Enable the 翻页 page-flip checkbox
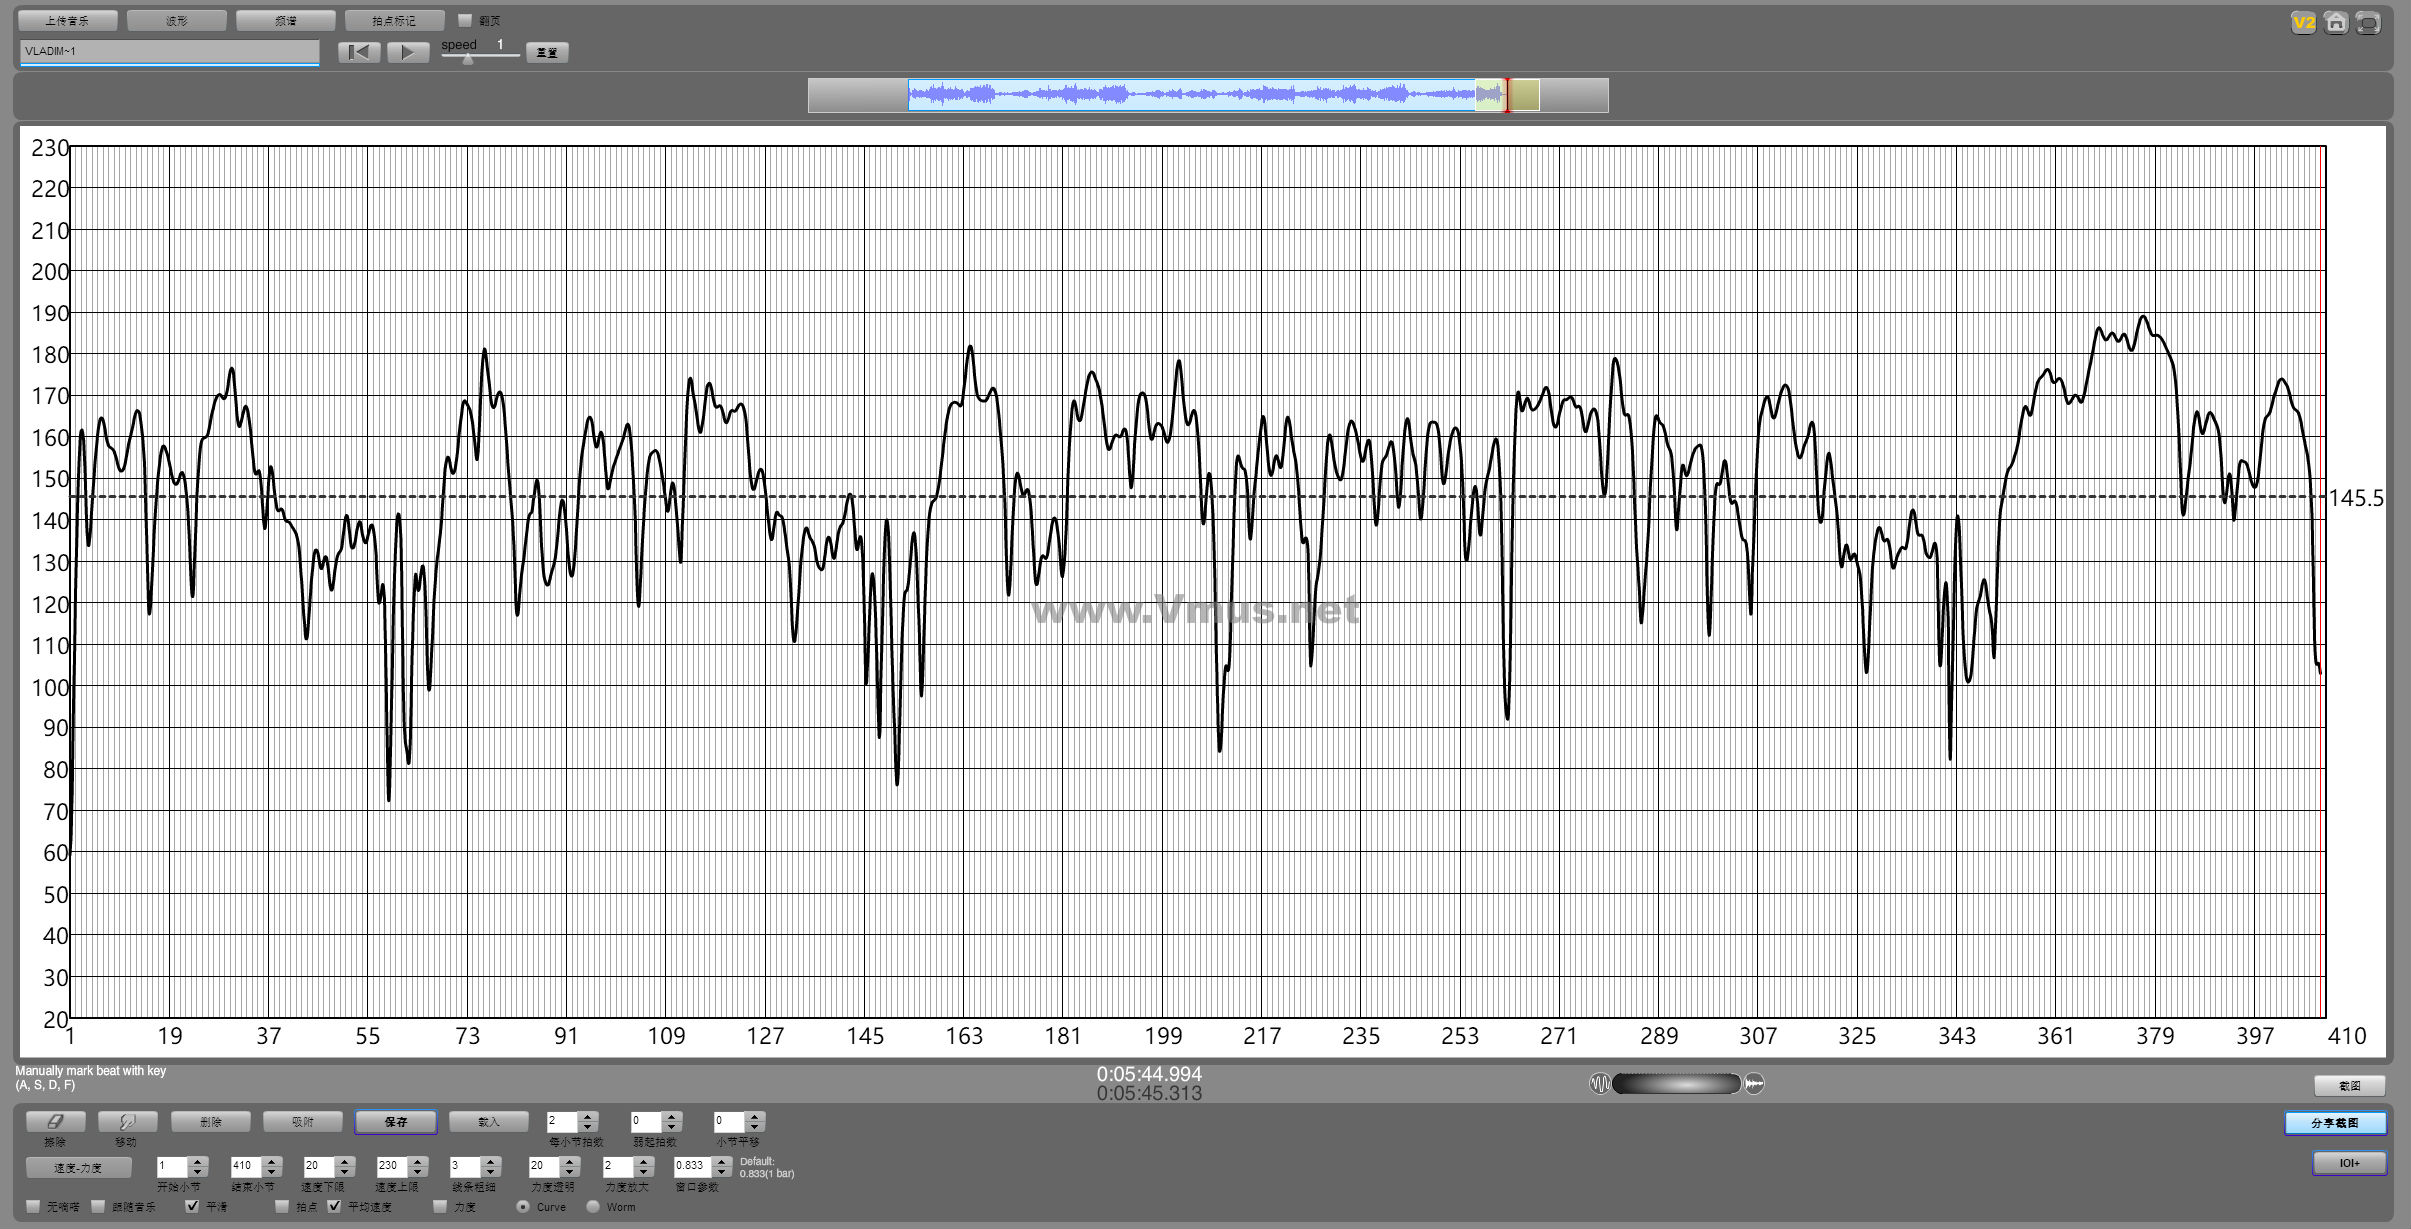This screenshot has height=1229, width=2411. 465,20
